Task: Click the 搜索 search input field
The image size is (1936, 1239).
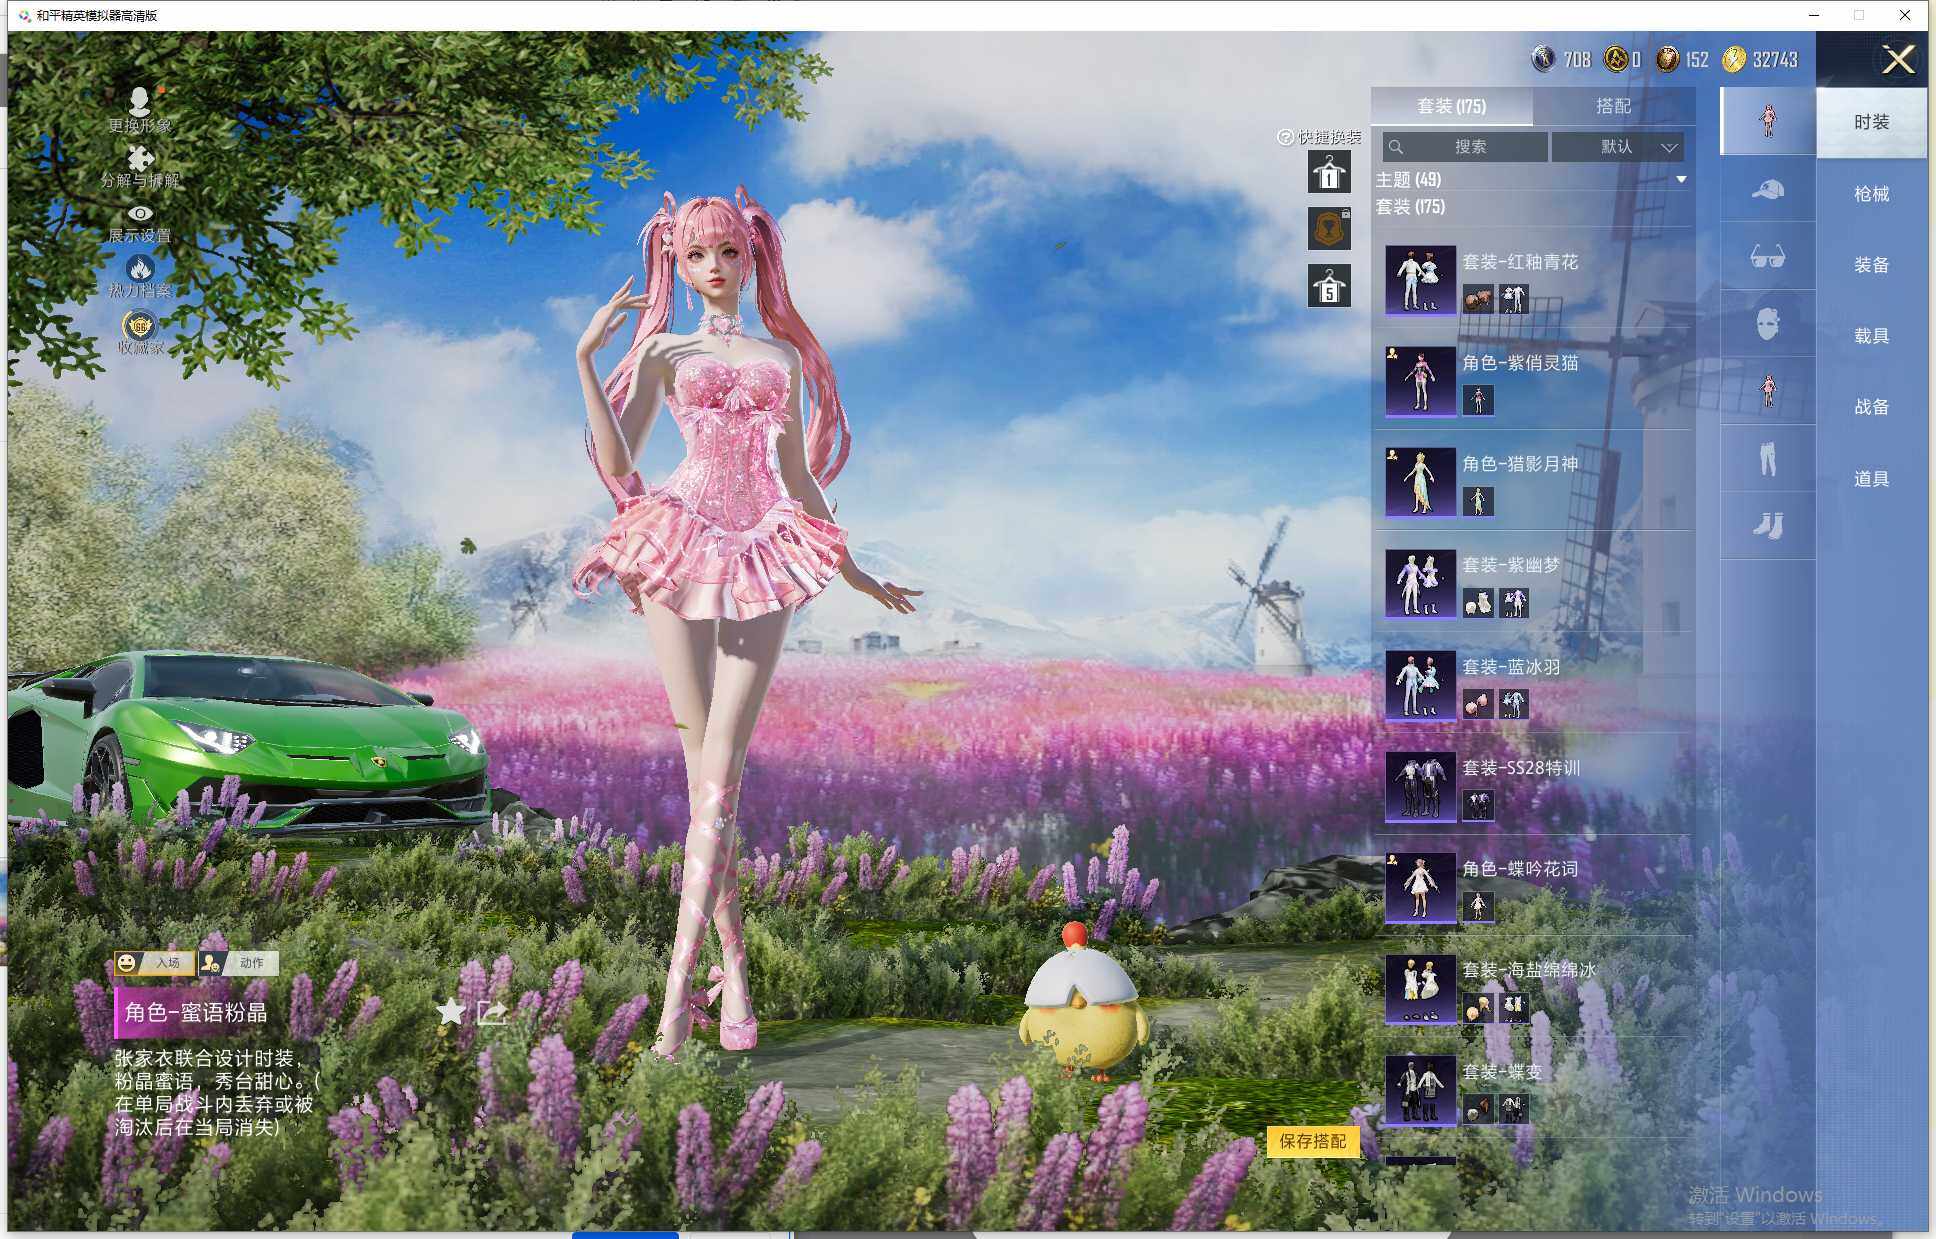Action: point(1465,147)
